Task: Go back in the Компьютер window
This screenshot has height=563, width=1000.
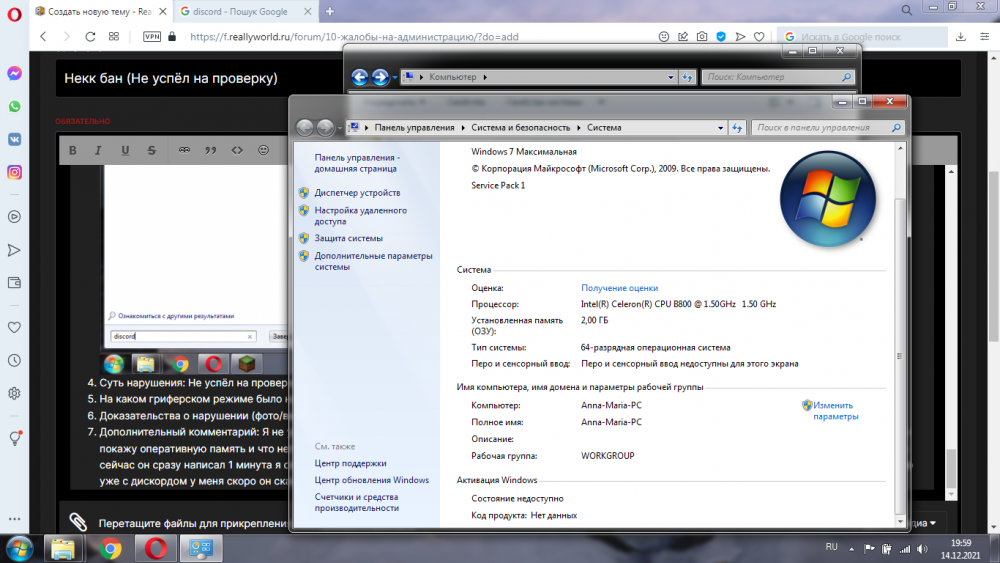Action: point(360,77)
